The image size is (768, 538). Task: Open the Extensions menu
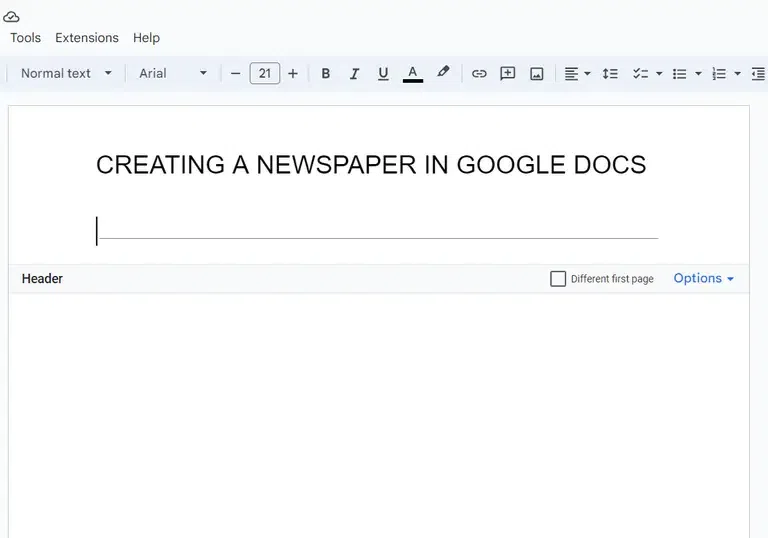point(86,38)
